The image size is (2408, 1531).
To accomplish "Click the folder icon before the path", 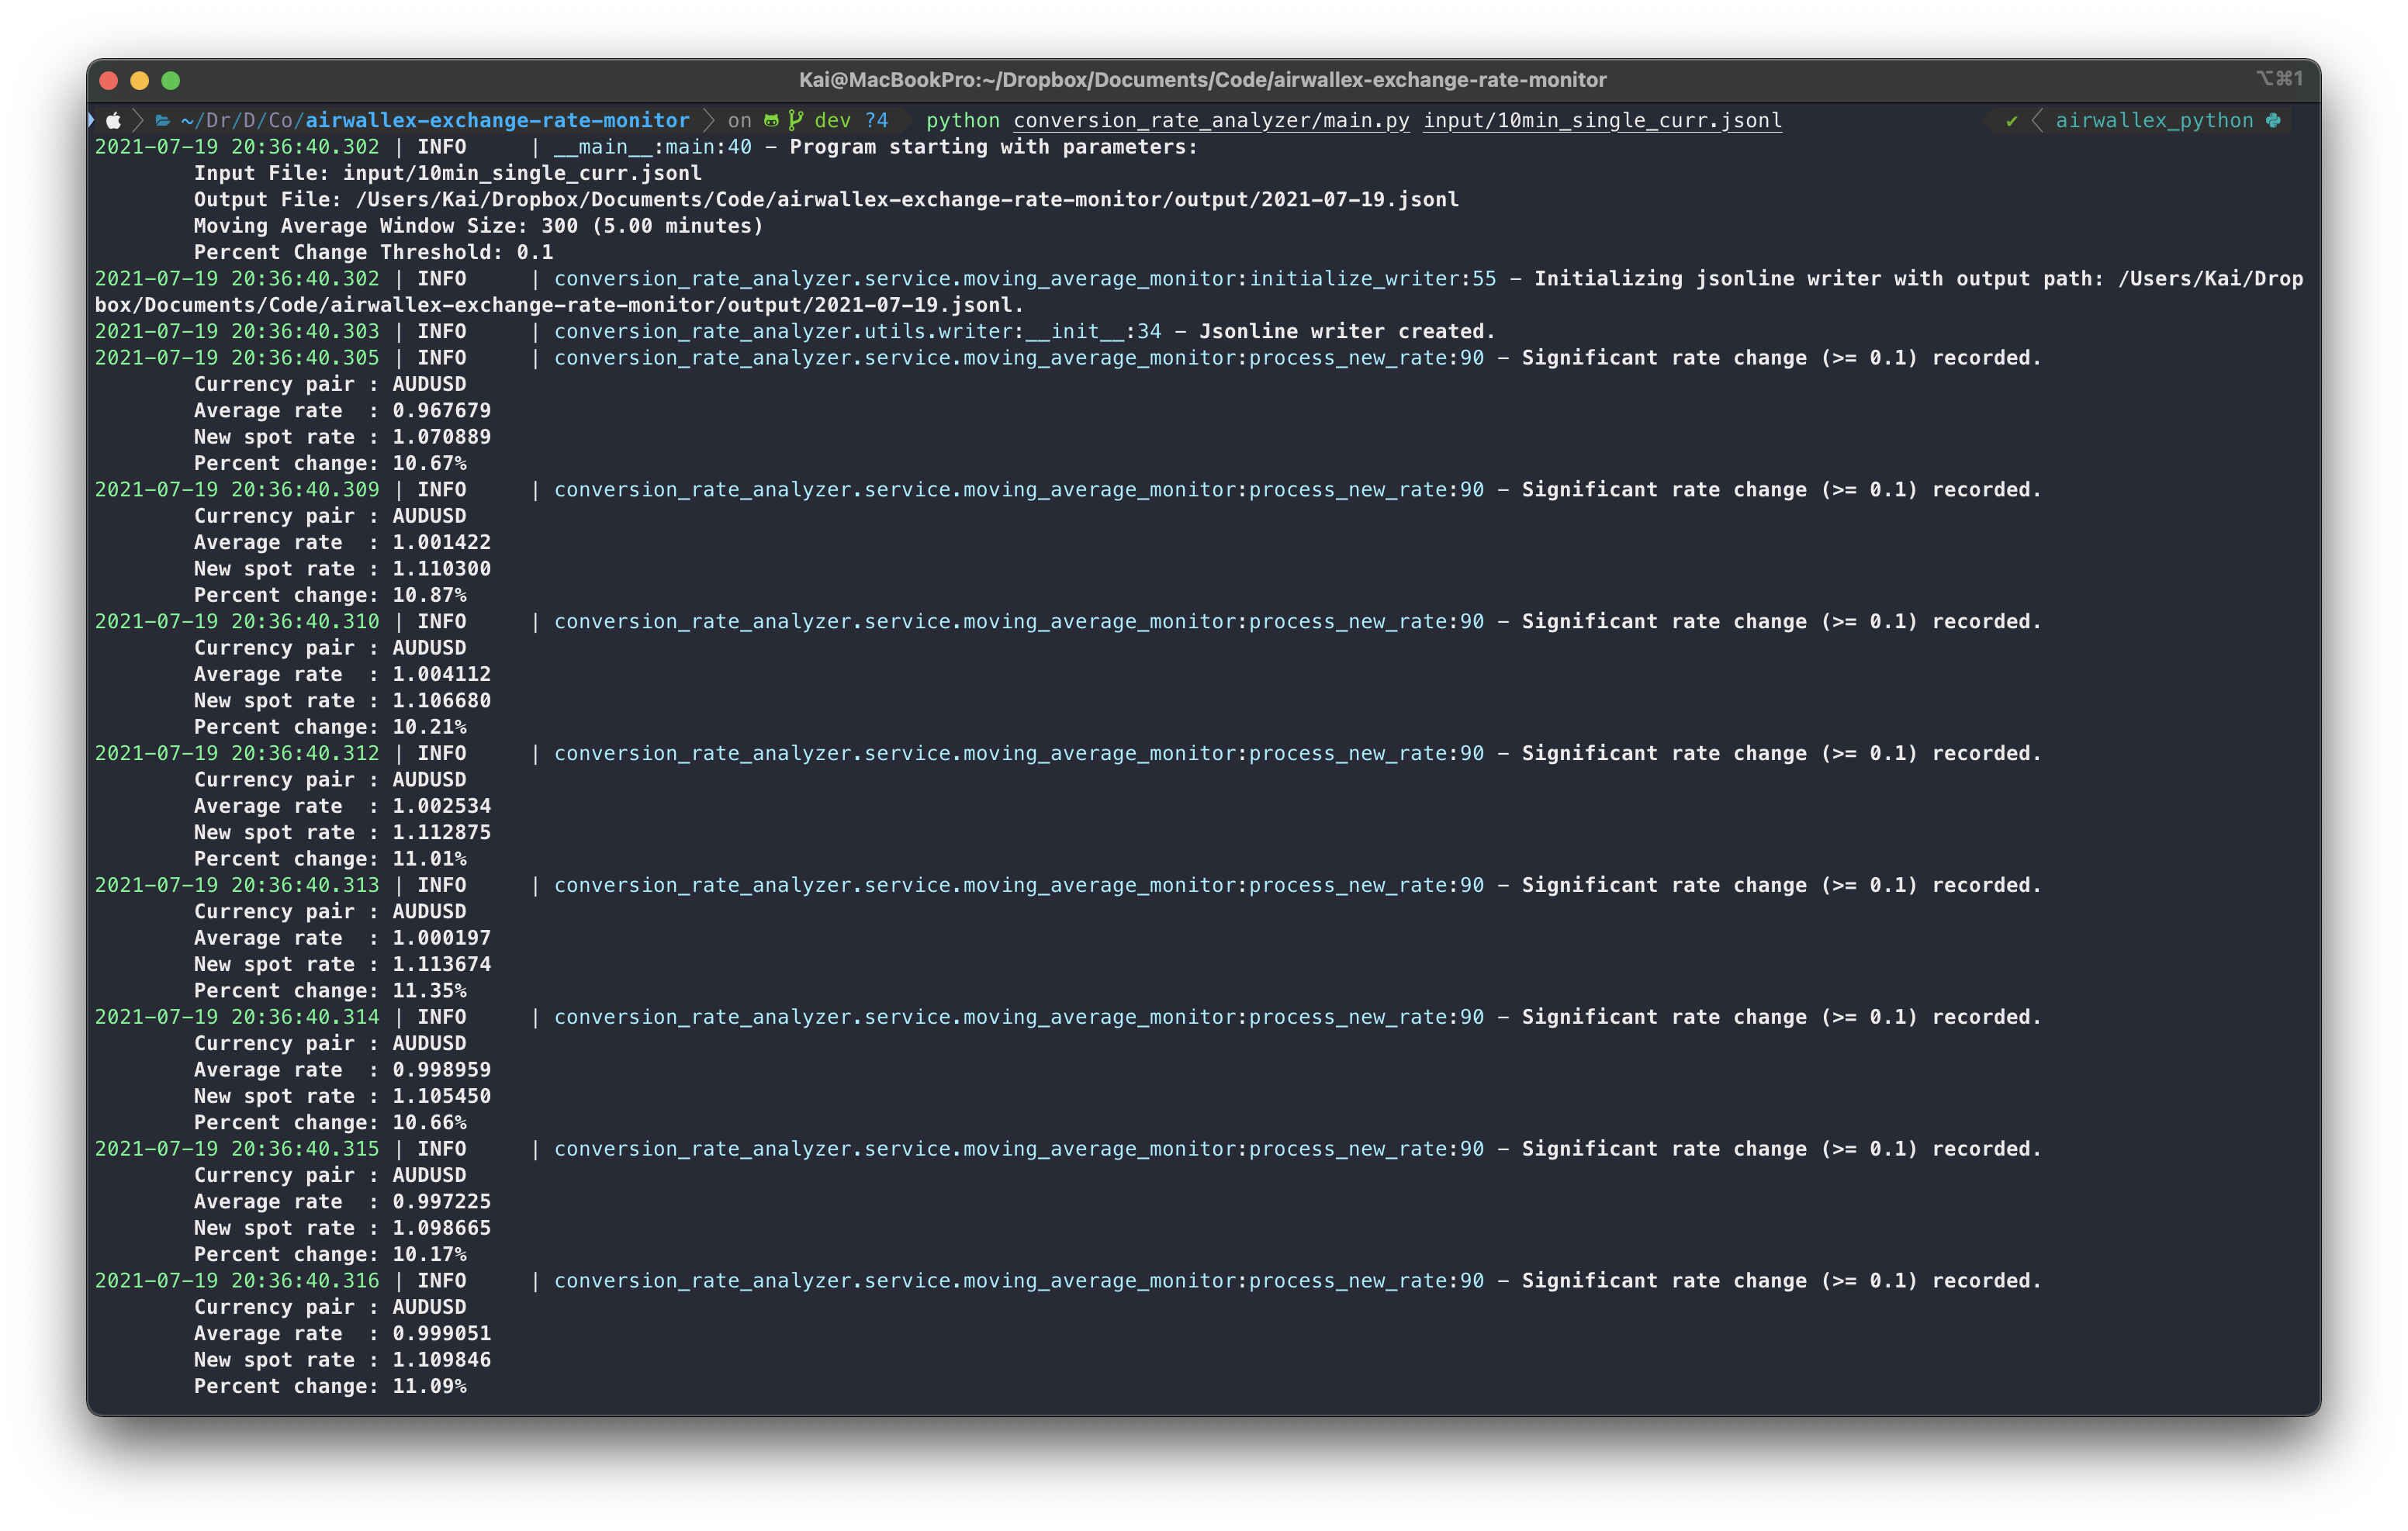I will tap(163, 121).
